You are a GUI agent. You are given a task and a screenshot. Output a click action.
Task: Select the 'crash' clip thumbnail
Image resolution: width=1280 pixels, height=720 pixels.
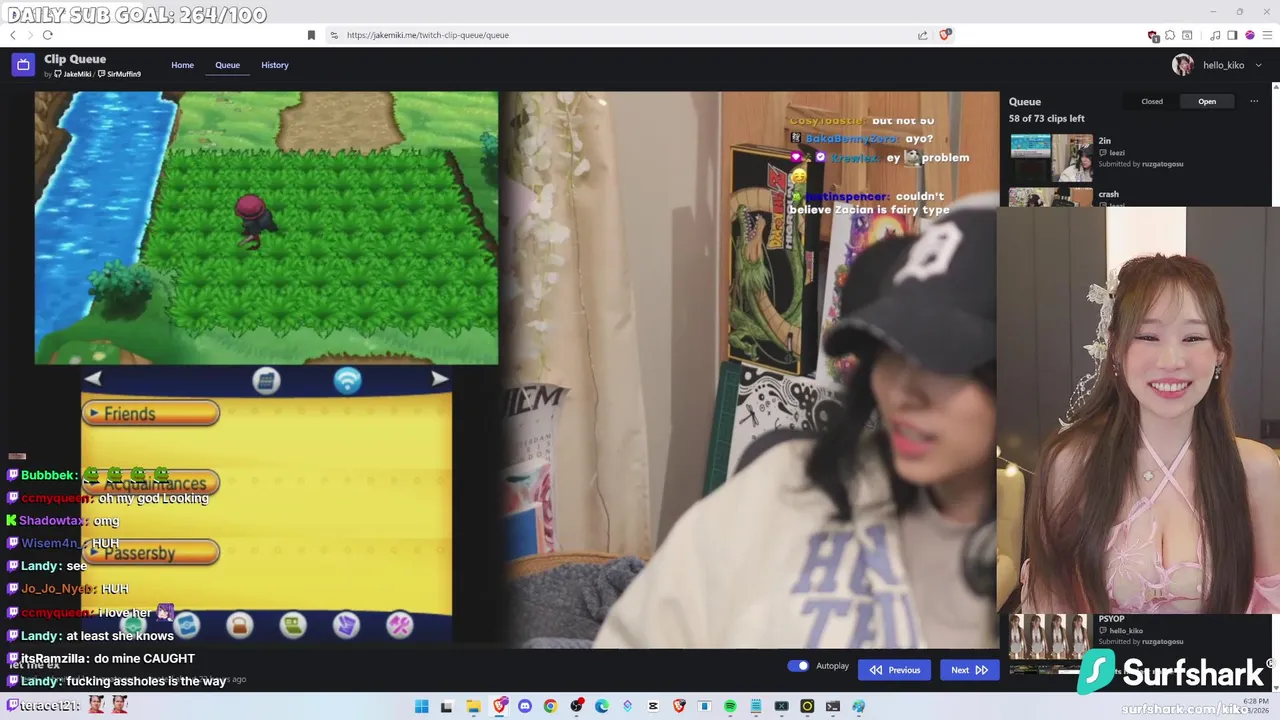pos(1051,198)
